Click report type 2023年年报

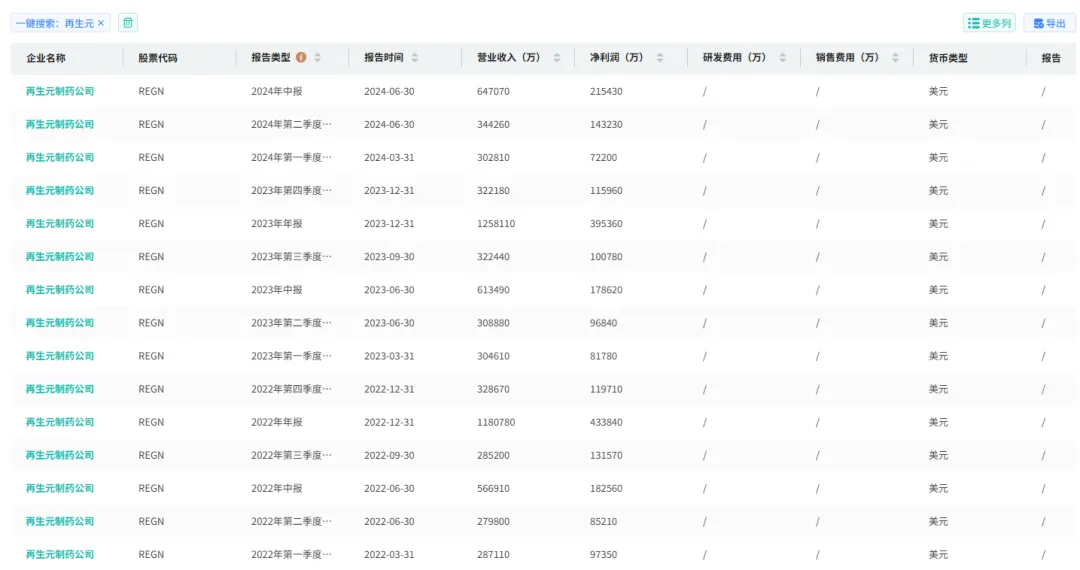[276, 224]
